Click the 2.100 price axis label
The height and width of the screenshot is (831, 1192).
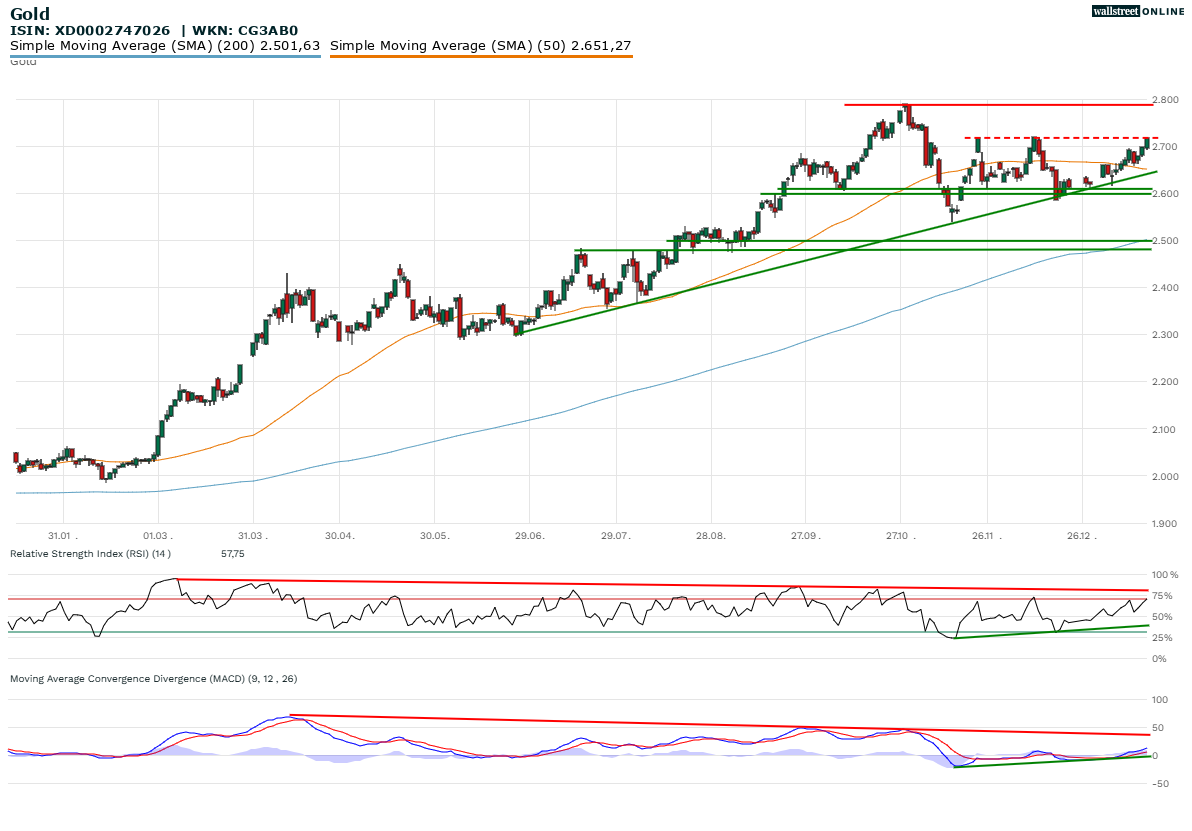(x=1165, y=430)
